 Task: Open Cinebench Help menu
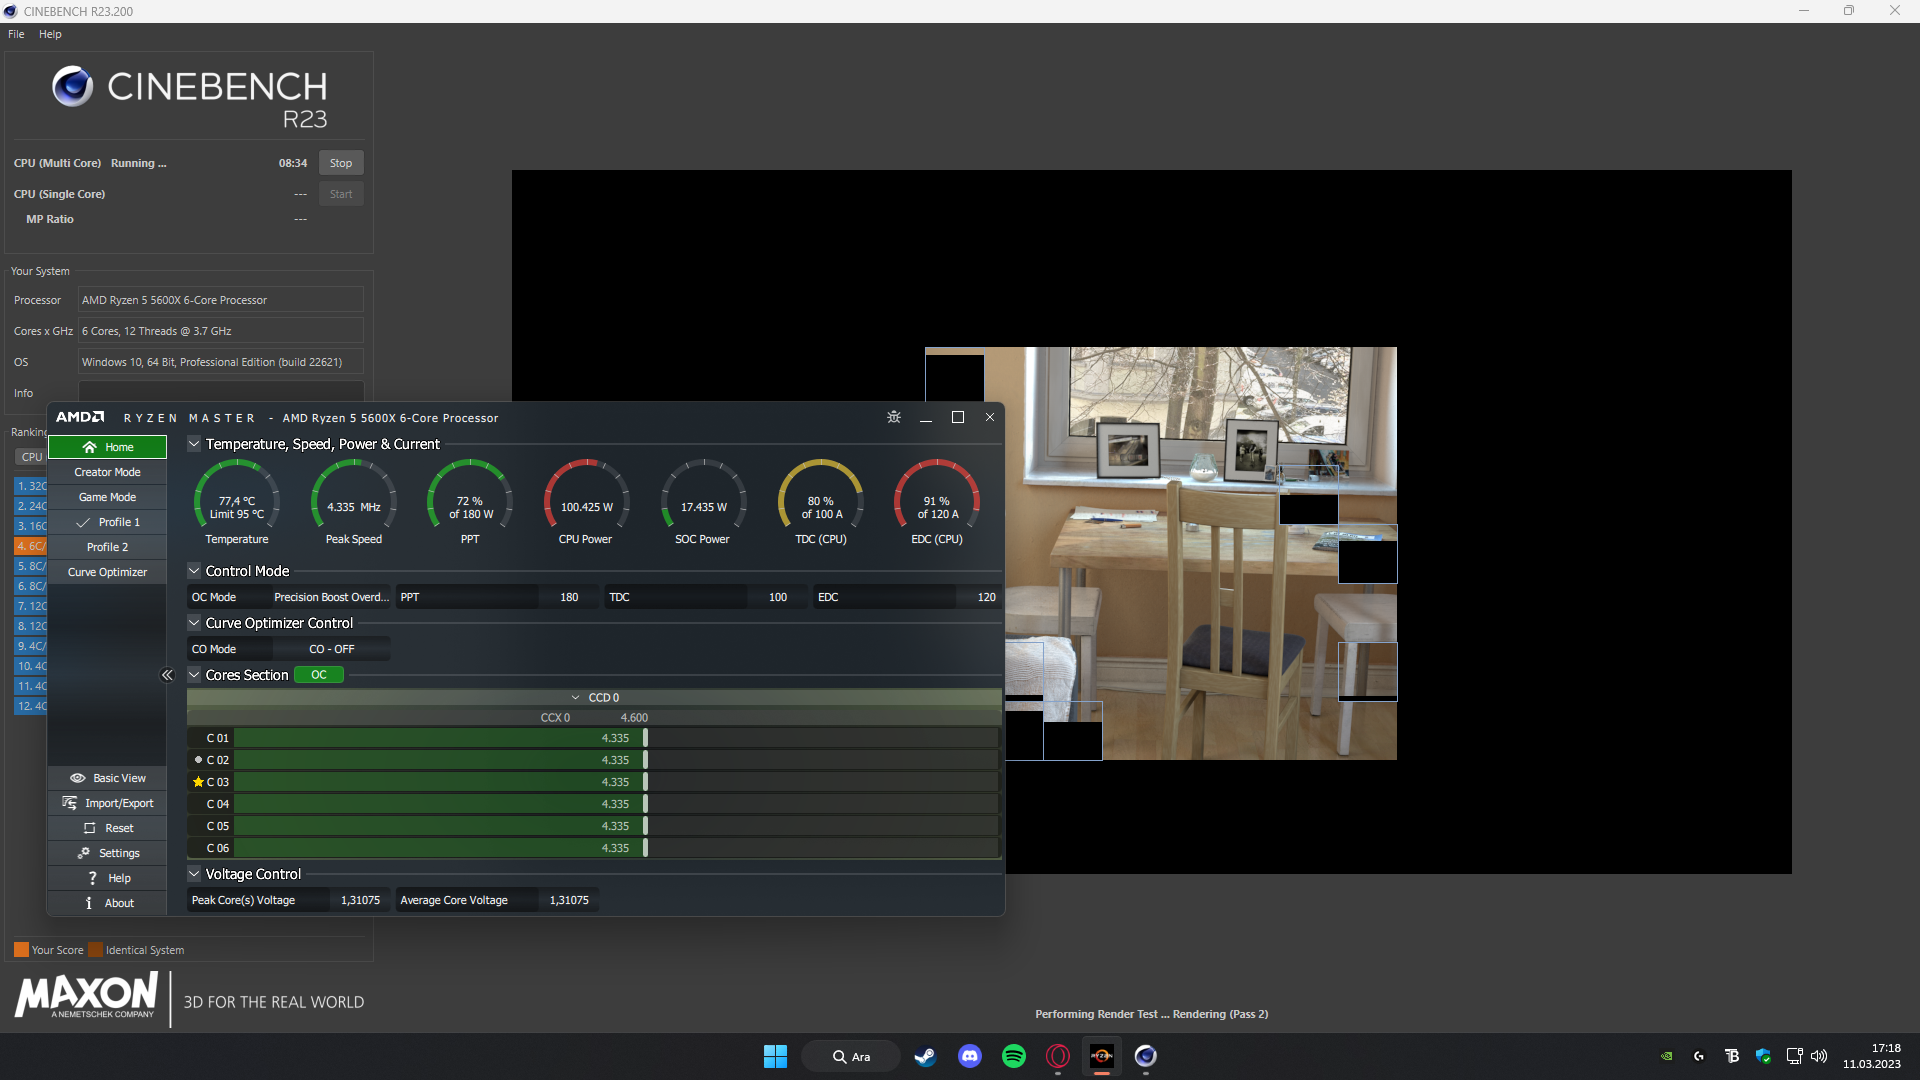50,34
